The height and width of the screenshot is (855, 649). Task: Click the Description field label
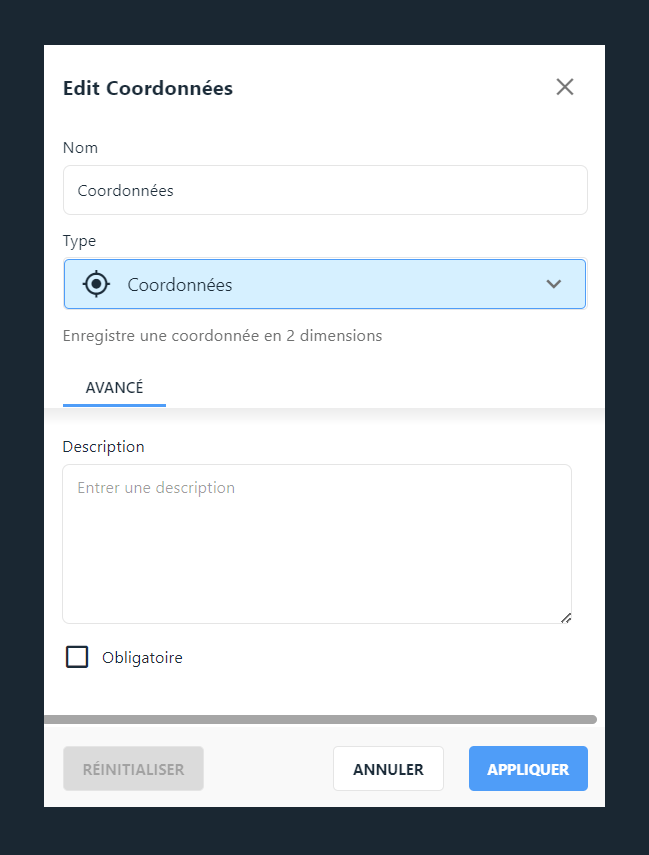coord(104,447)
